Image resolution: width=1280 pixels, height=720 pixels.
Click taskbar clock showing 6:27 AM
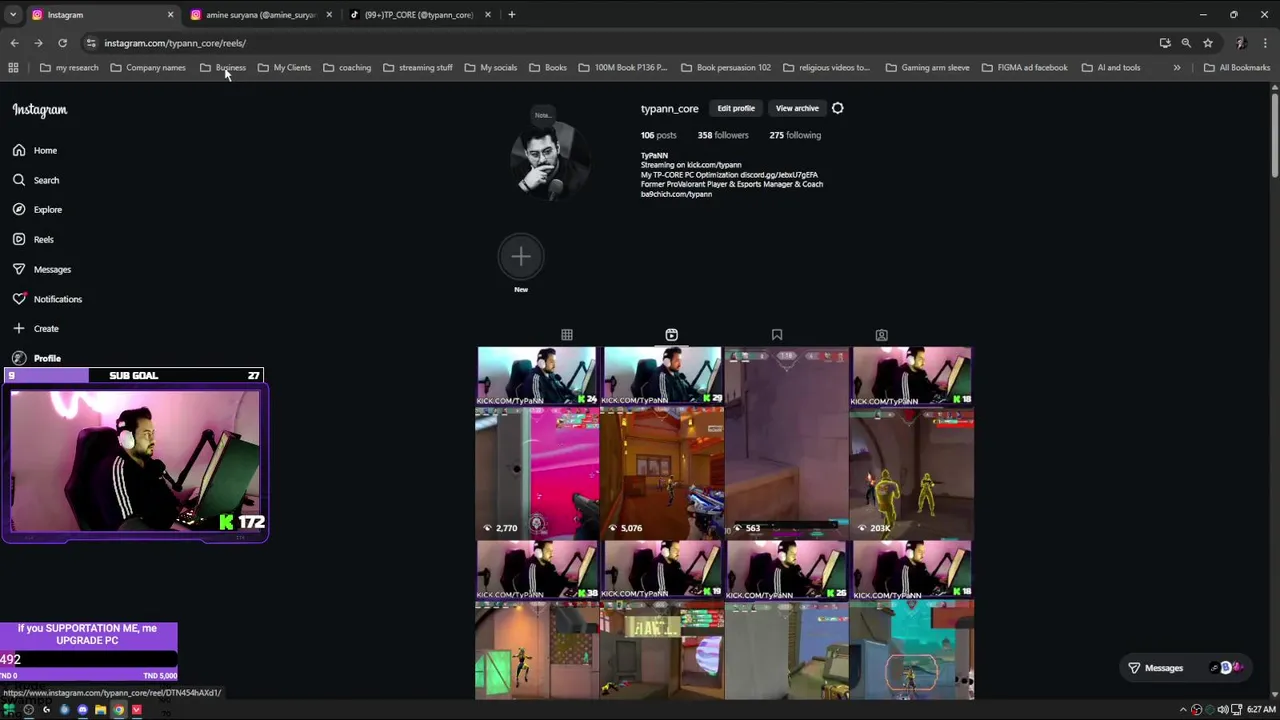(1260, 710)
